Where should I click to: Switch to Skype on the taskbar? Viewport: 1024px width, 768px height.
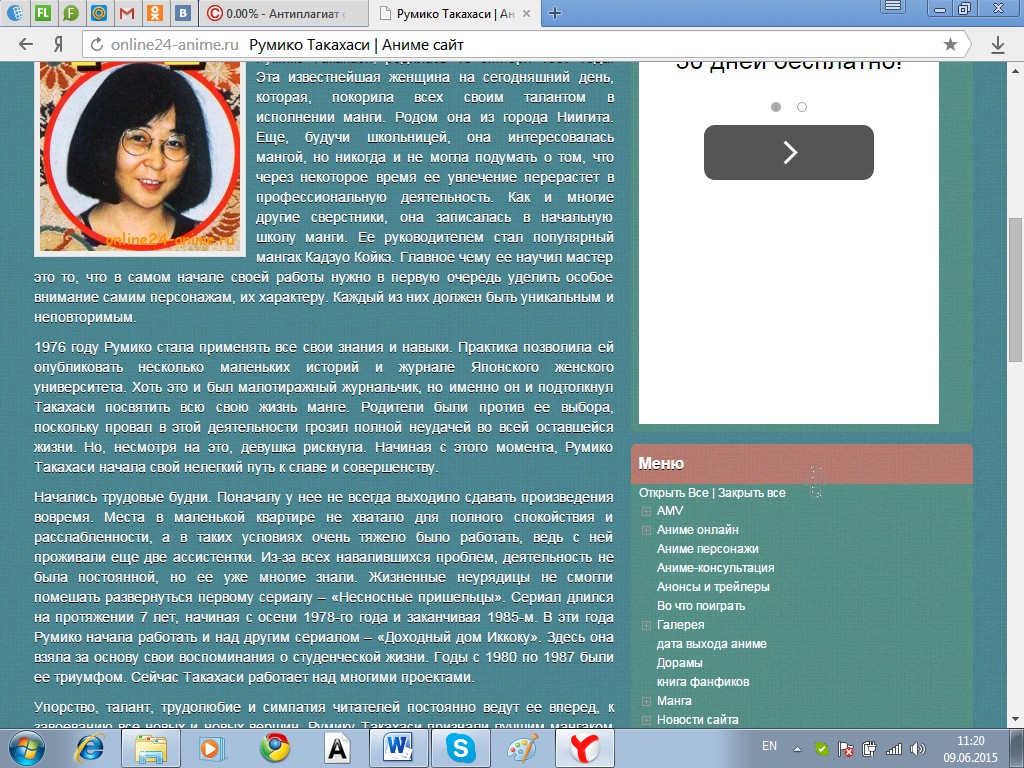click(460, 748)
